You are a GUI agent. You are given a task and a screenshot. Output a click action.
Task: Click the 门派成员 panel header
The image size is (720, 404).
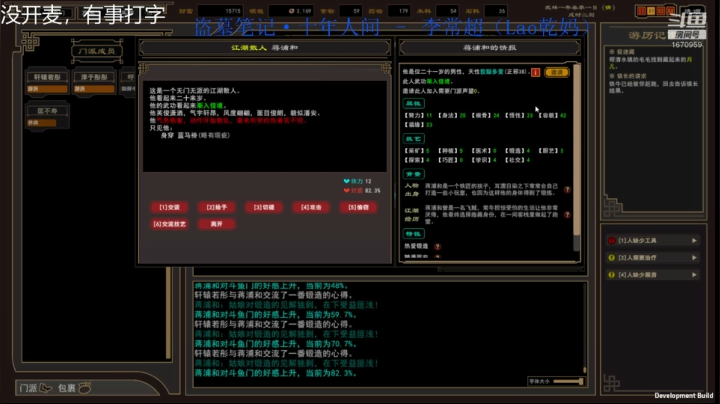coord(96,51)
